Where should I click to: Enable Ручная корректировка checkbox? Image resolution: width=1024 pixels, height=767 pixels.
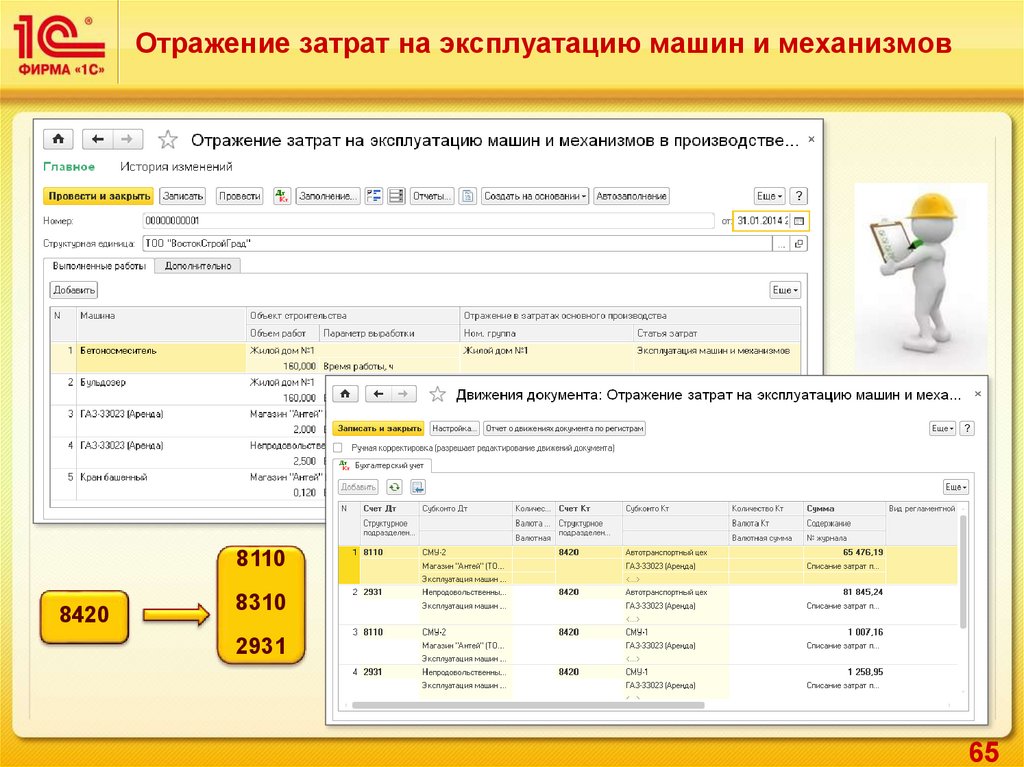[x=338, y=448]
